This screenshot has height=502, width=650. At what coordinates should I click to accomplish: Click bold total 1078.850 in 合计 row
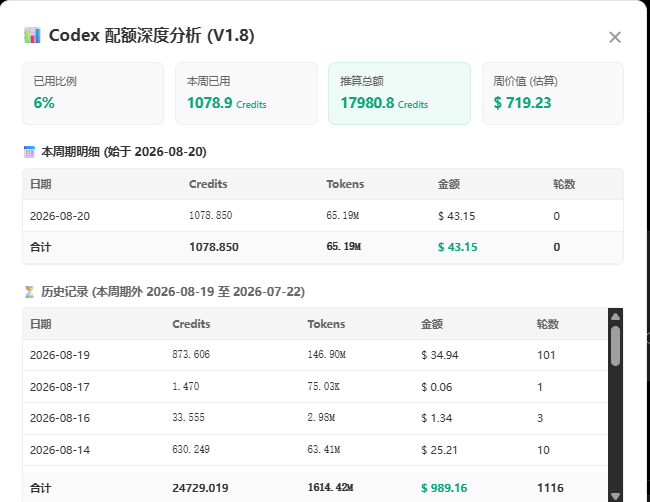tap(214, 247)
